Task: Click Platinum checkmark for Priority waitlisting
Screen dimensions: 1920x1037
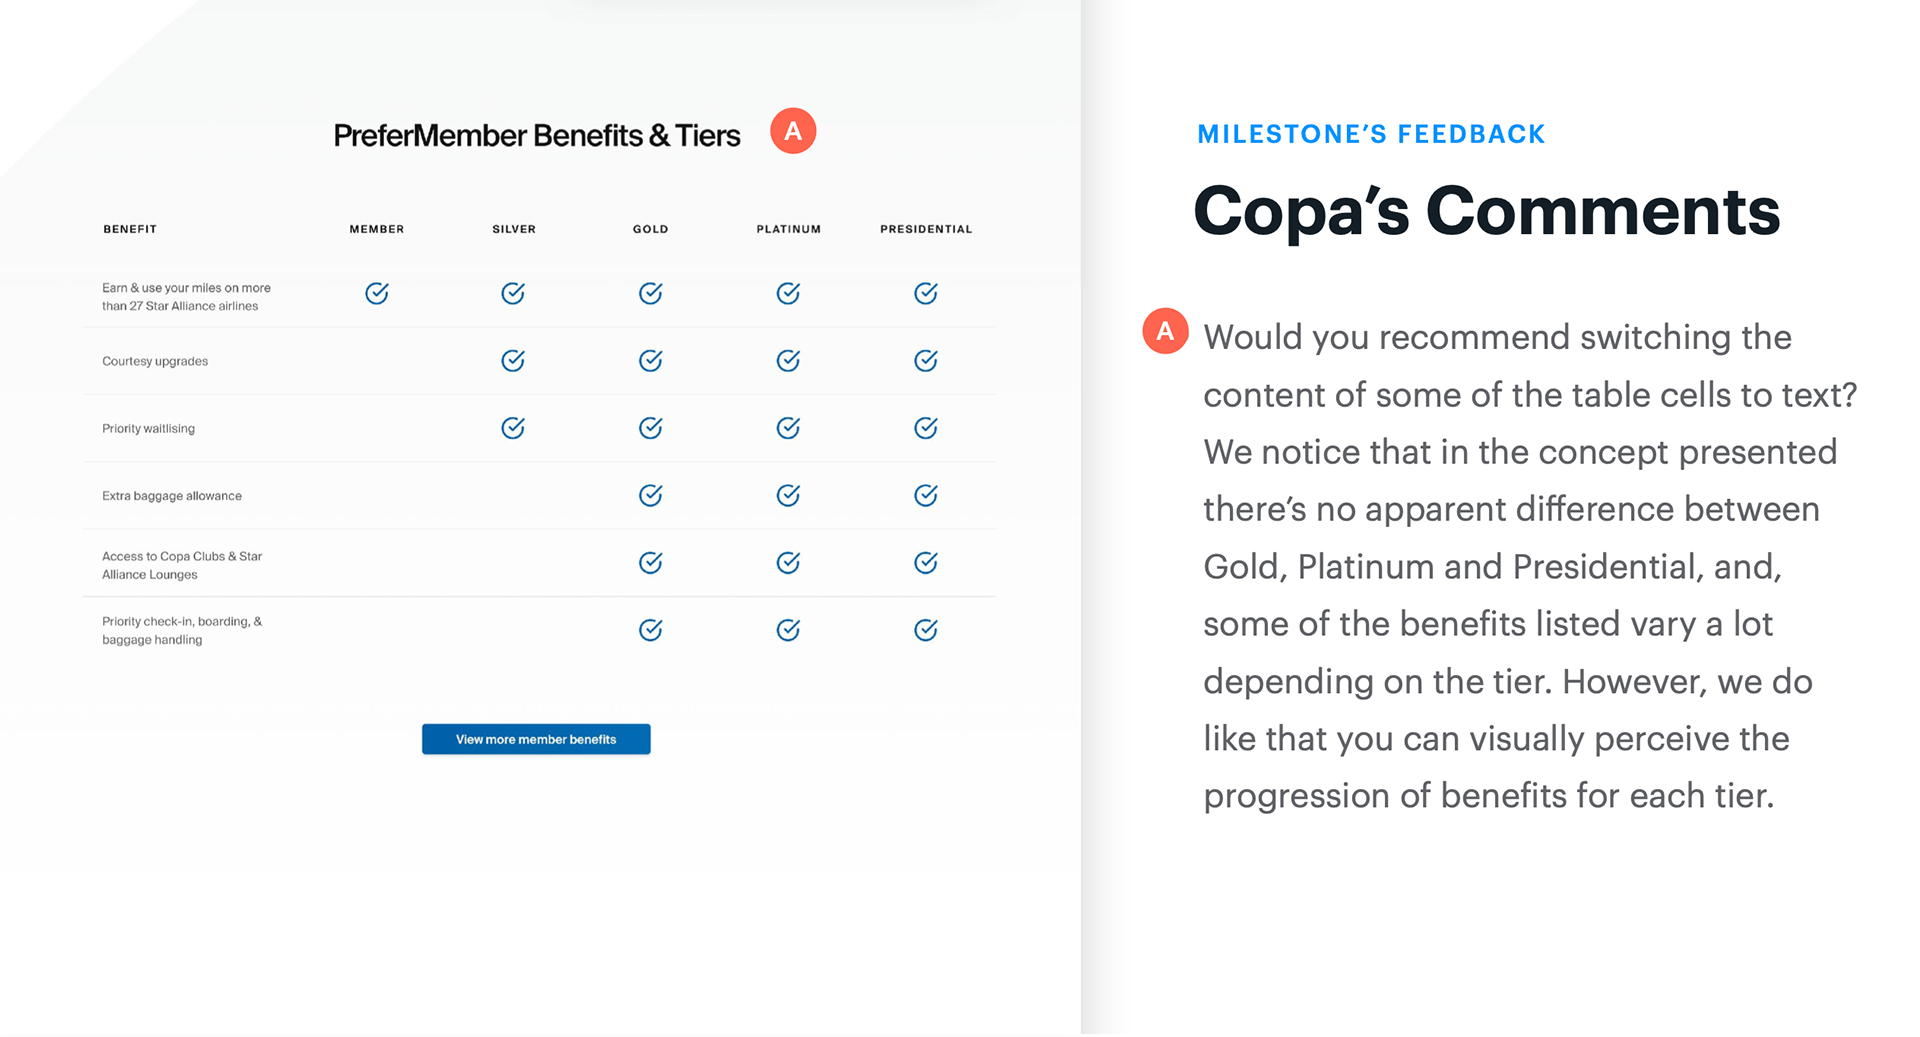Action: [788, 428]
